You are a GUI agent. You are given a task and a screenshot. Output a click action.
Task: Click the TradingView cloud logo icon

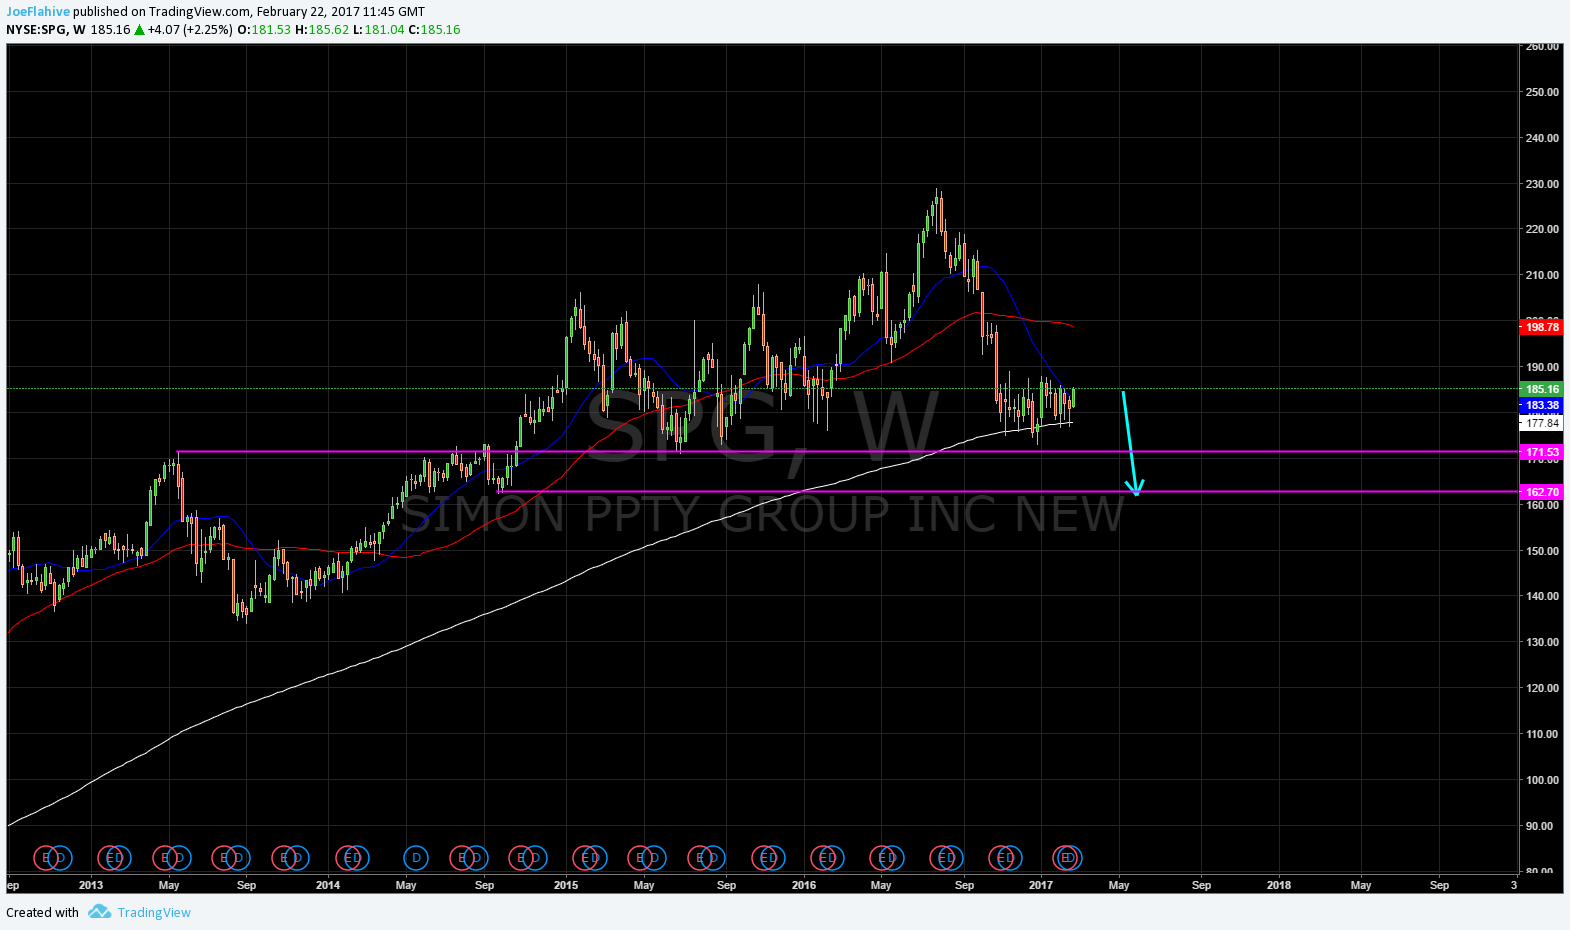point(99,911)
